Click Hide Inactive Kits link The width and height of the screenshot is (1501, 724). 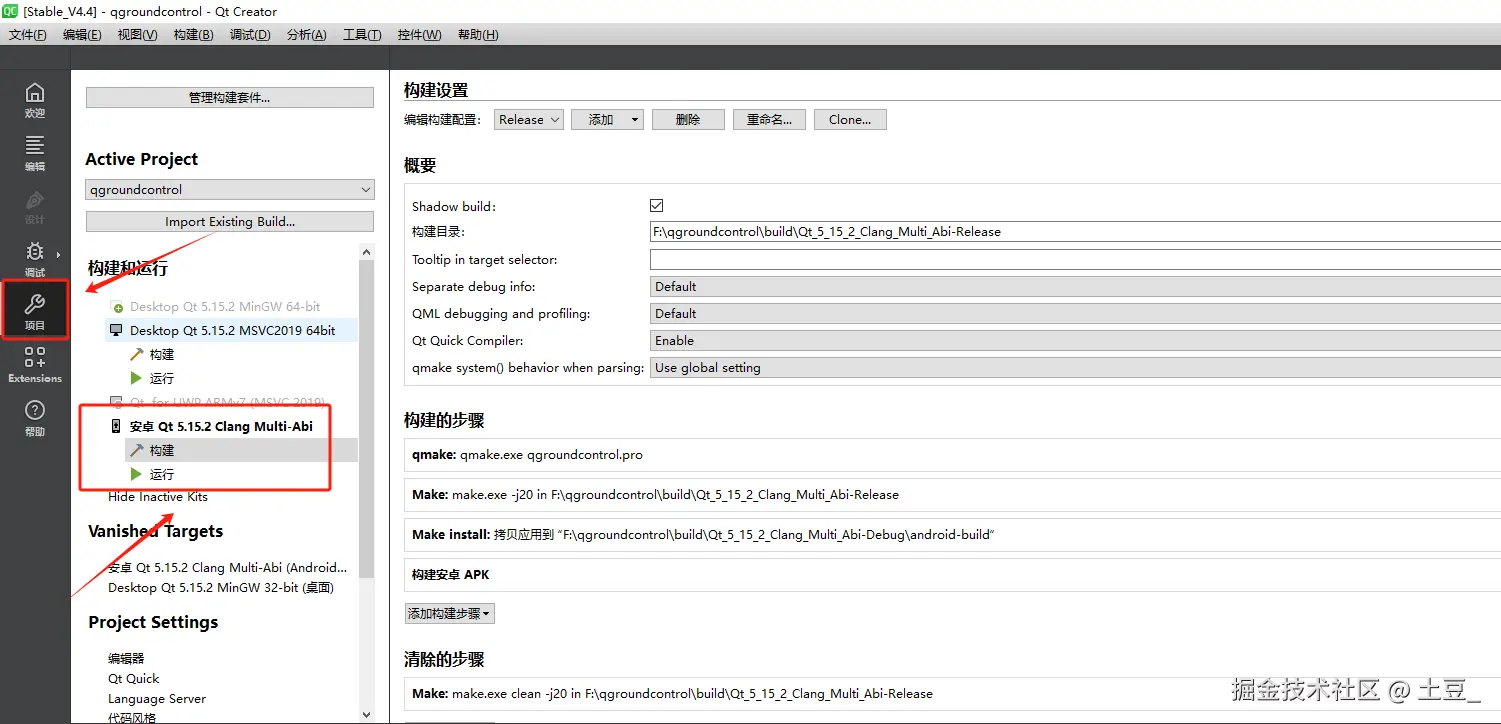(x=158, y=497)
